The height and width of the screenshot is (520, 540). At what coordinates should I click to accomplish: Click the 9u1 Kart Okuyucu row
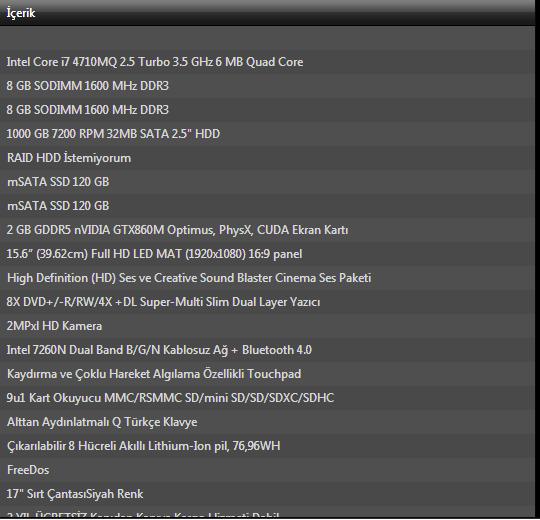[268, 398]
